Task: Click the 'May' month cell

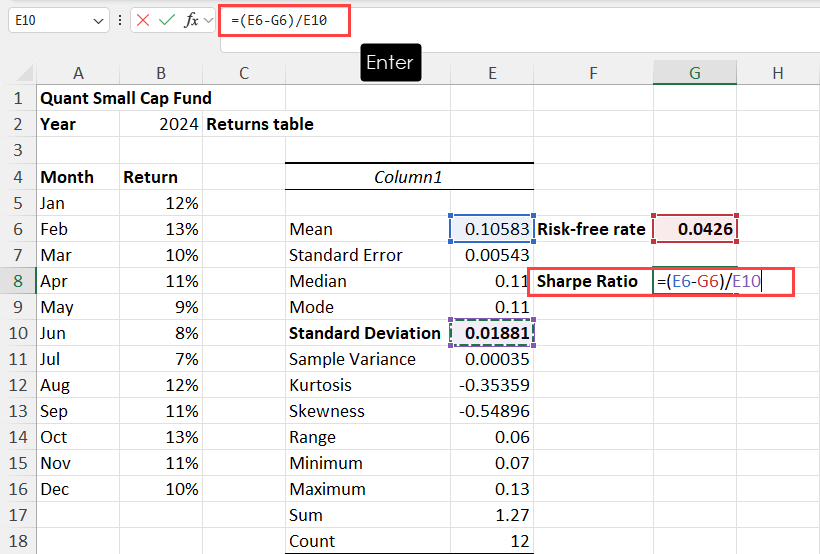Action: click(x=78, y=307)
